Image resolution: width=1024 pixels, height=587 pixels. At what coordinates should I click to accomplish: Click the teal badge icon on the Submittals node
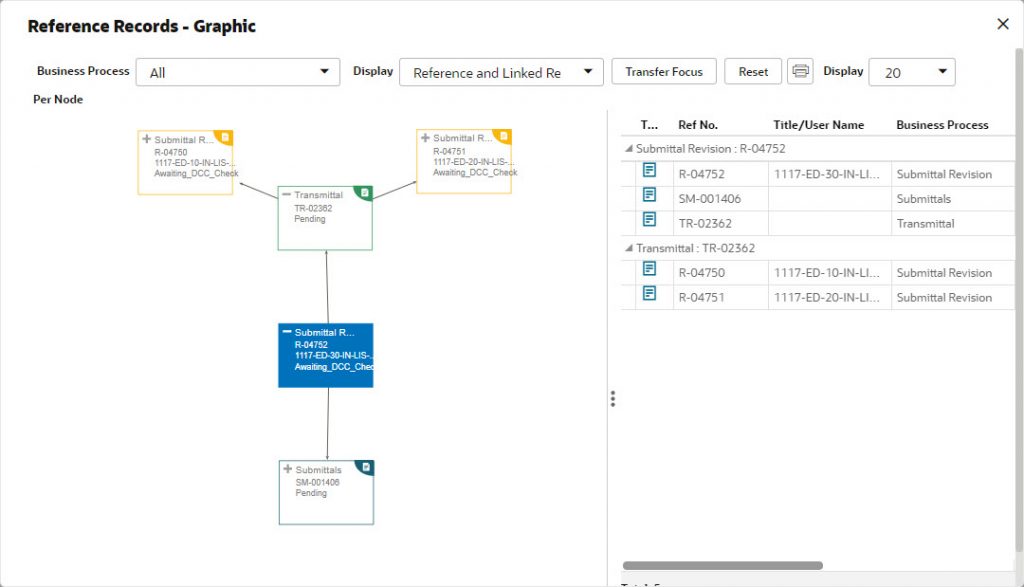click(366, 467)
